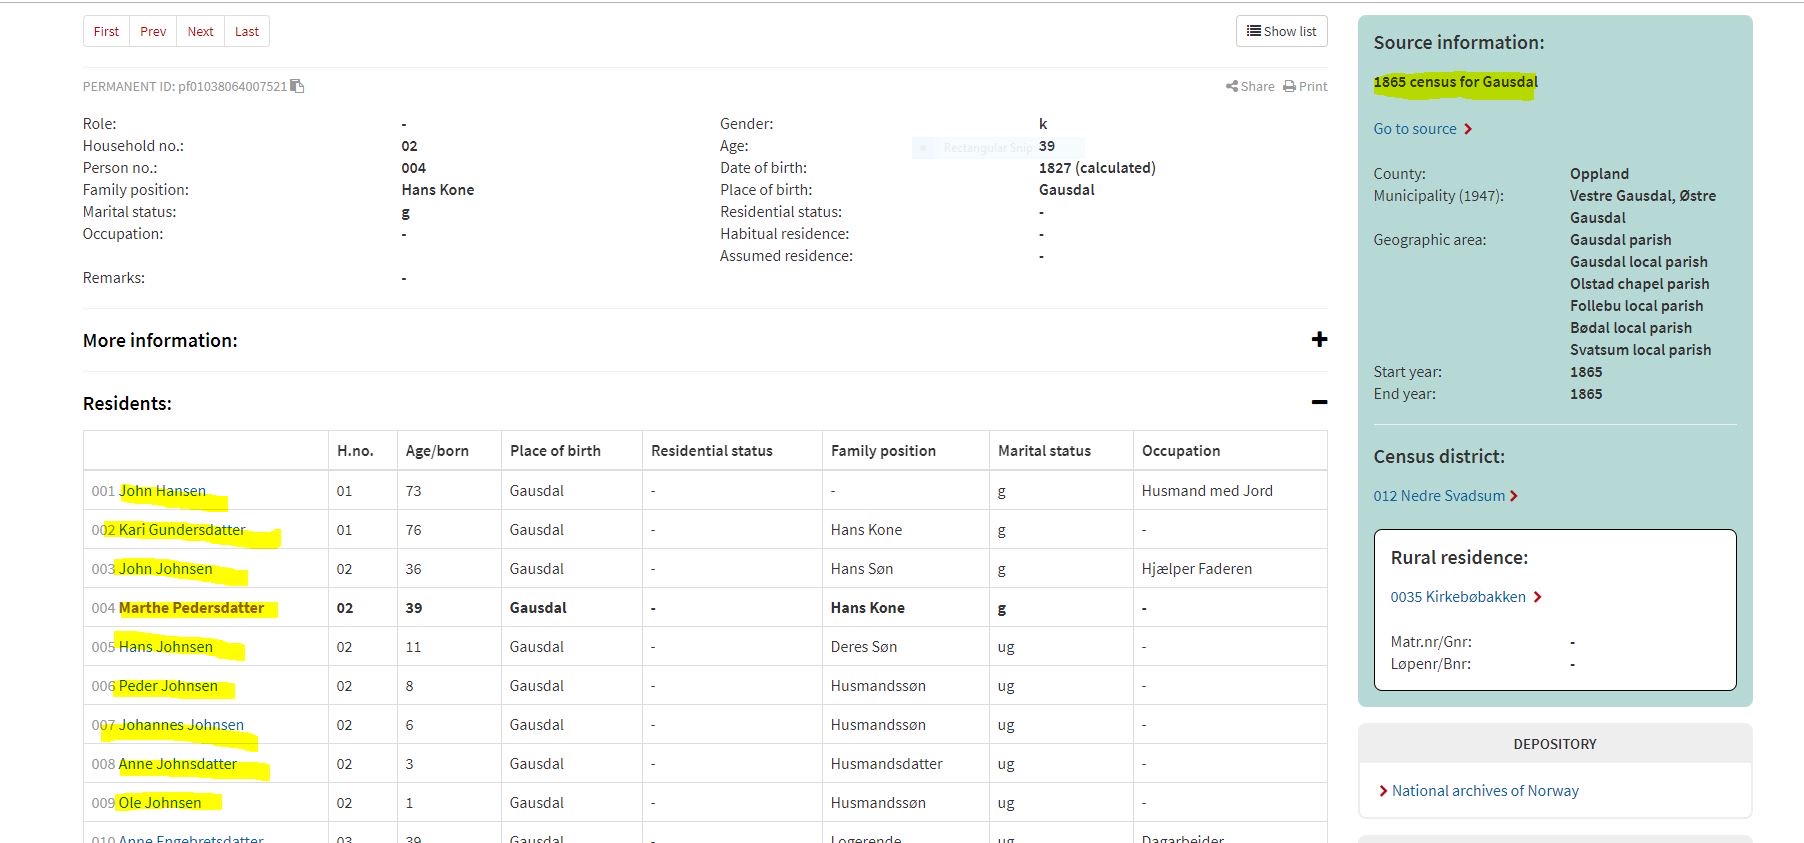This screenshot has height=843, width=1804.
Task: Click arrow before National archives of Norway
Action: pos(1383,791)
